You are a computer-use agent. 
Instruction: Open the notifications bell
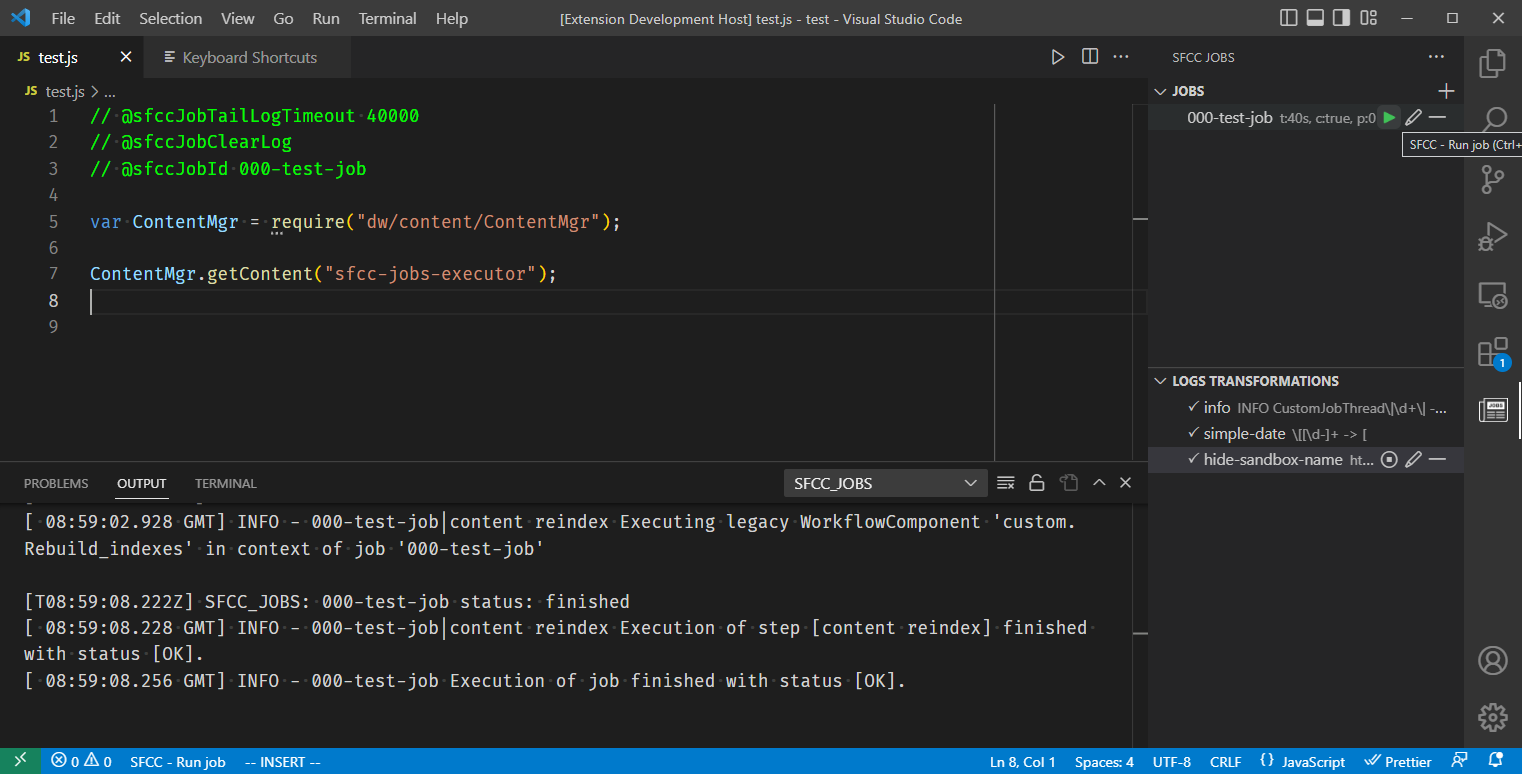(x=1496, y=762)
